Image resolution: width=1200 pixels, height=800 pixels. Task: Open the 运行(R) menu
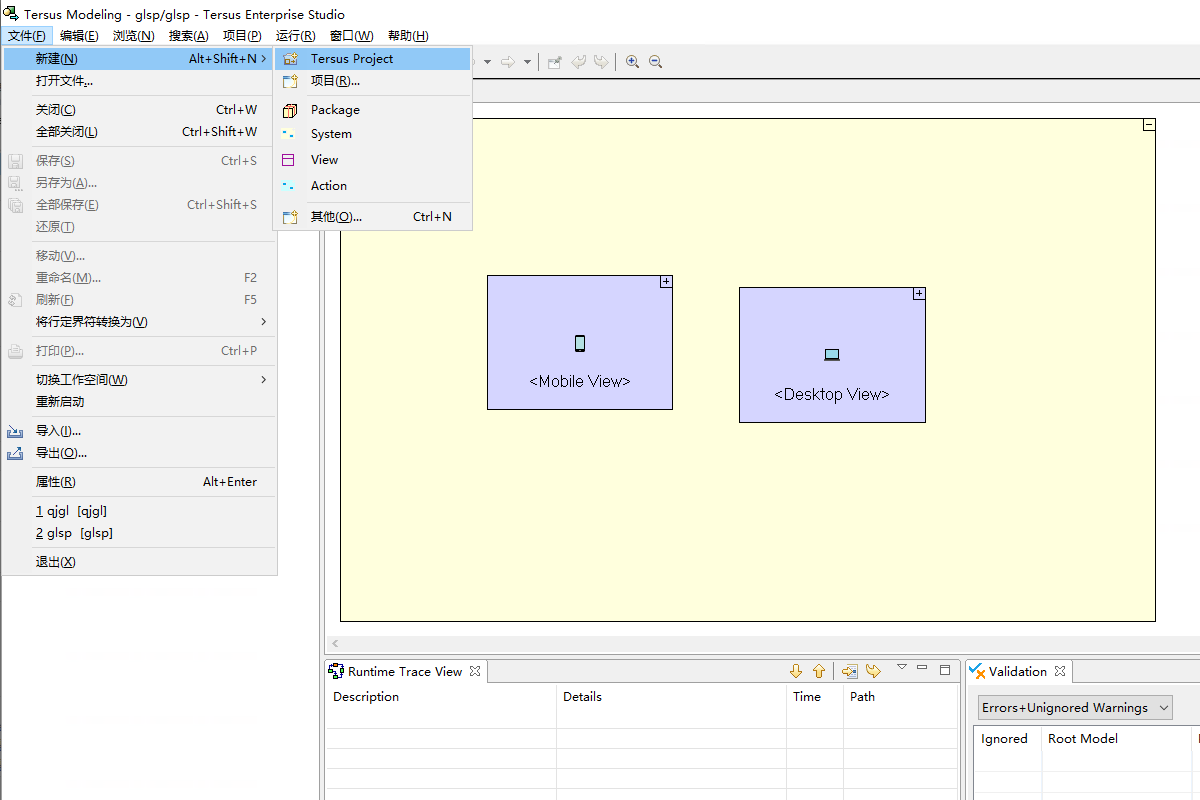pos(296,36)
